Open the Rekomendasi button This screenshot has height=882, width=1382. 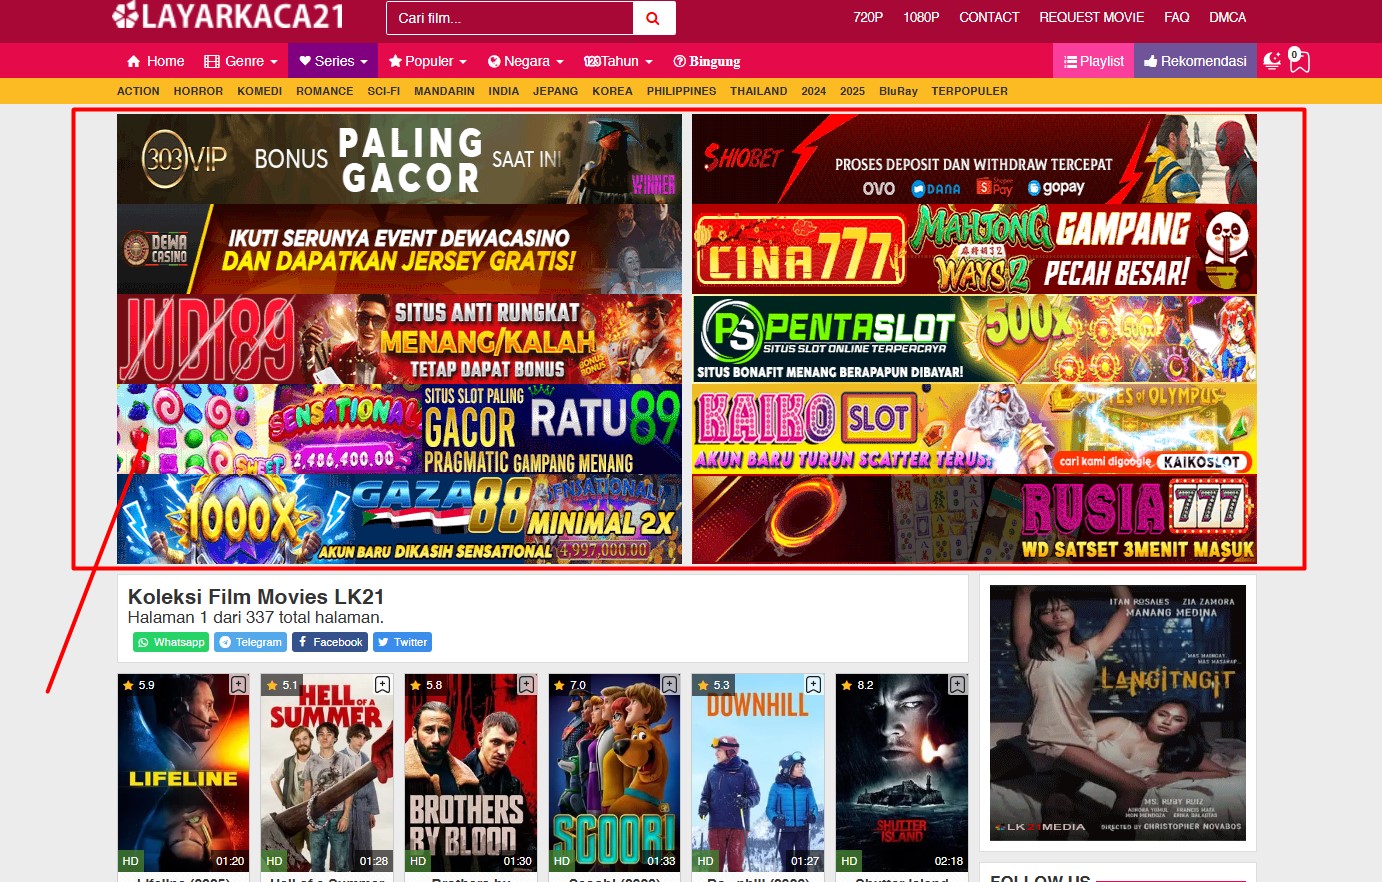[x=1195, y=61]
